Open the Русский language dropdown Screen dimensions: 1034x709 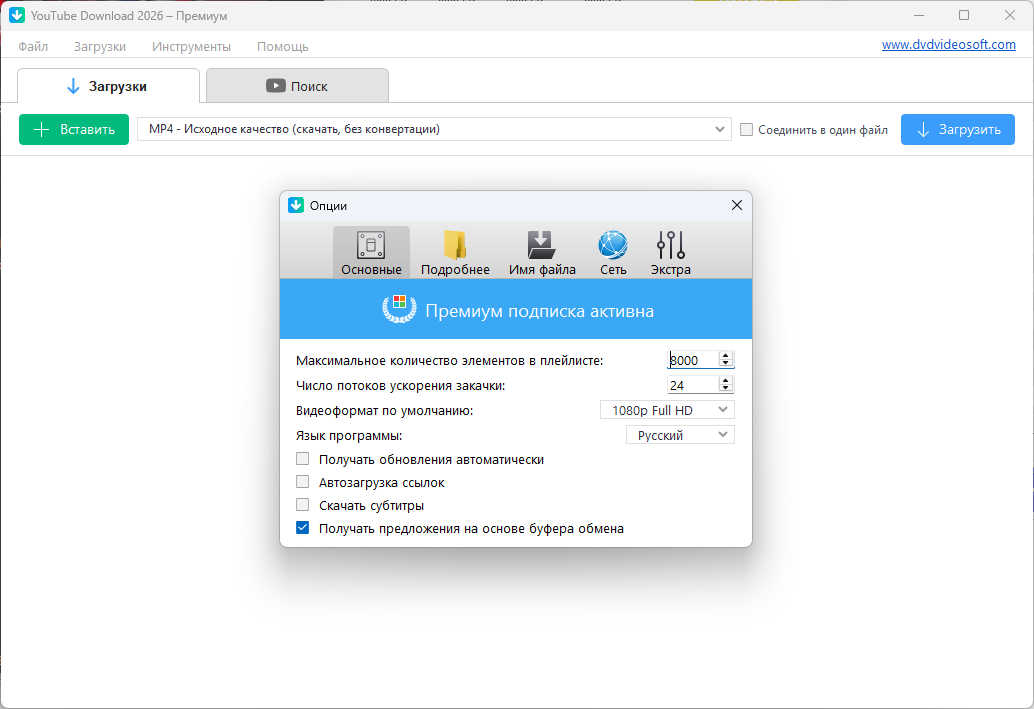(680, 435)
